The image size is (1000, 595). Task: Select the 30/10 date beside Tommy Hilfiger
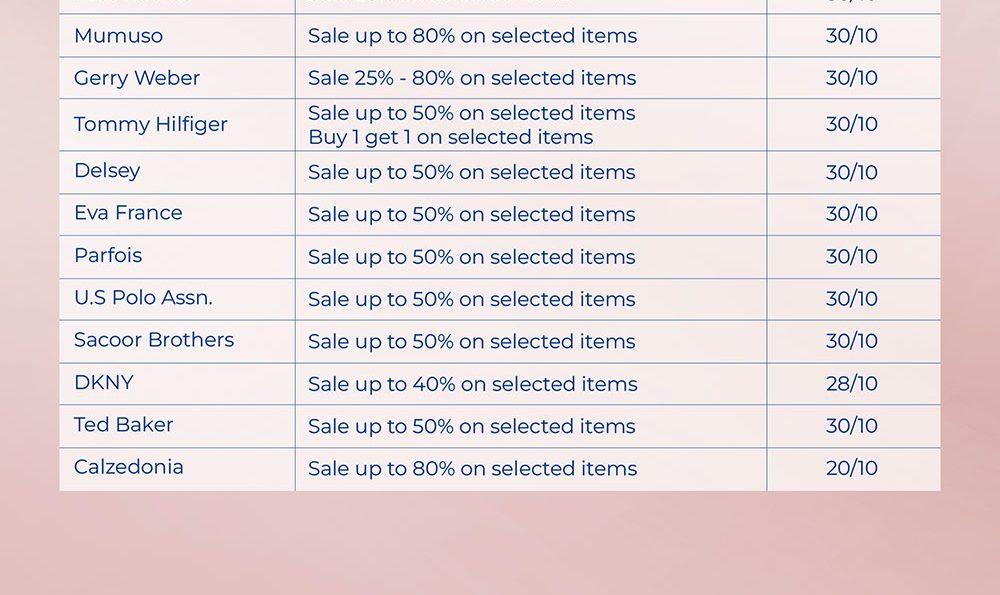point(852,125)
